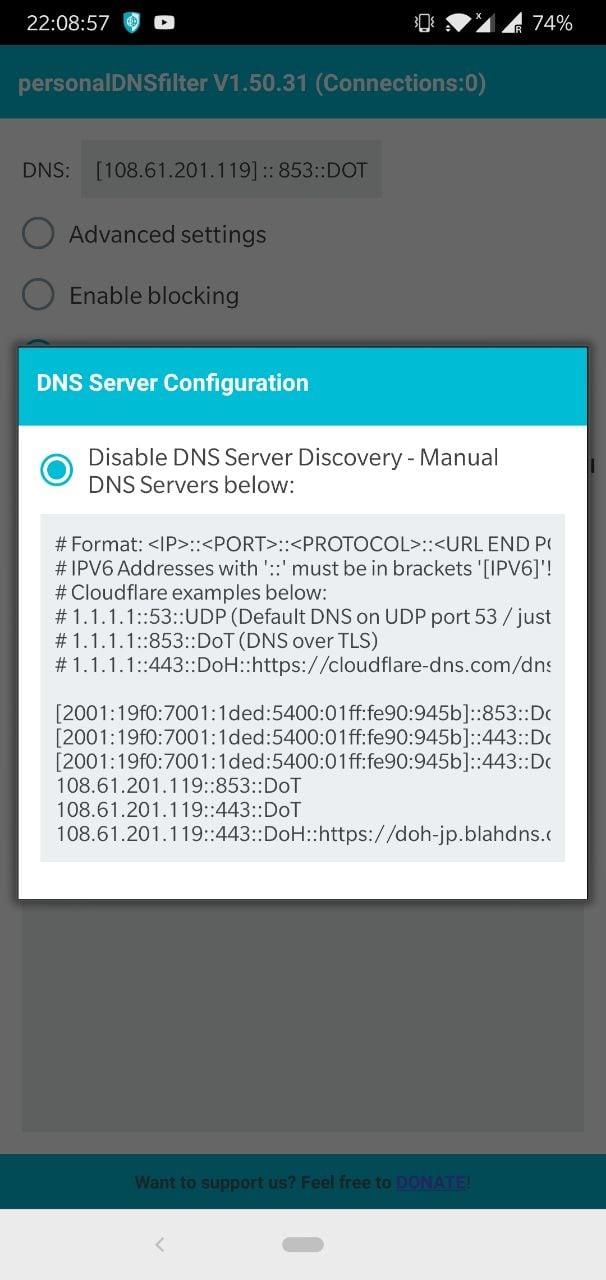606x1280 pixels.
Task: Click the 108.61.201.119::853::DoT server line
Action: click(178, 786)
